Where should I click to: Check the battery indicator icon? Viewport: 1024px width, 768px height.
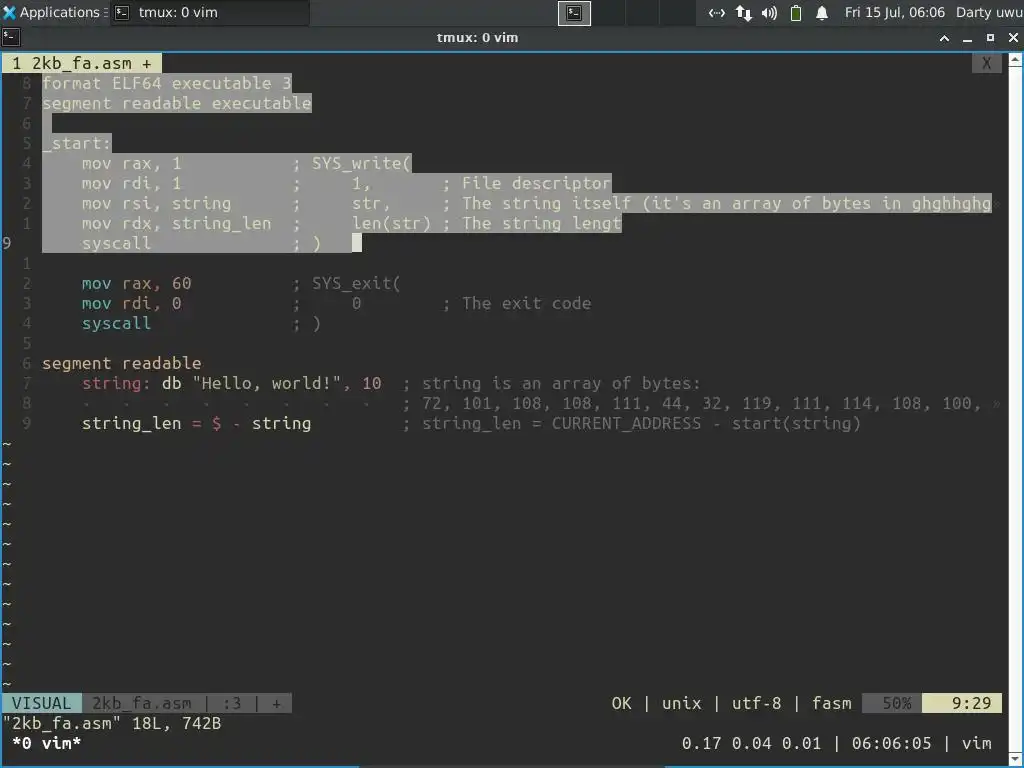click(x=795, y=13)
